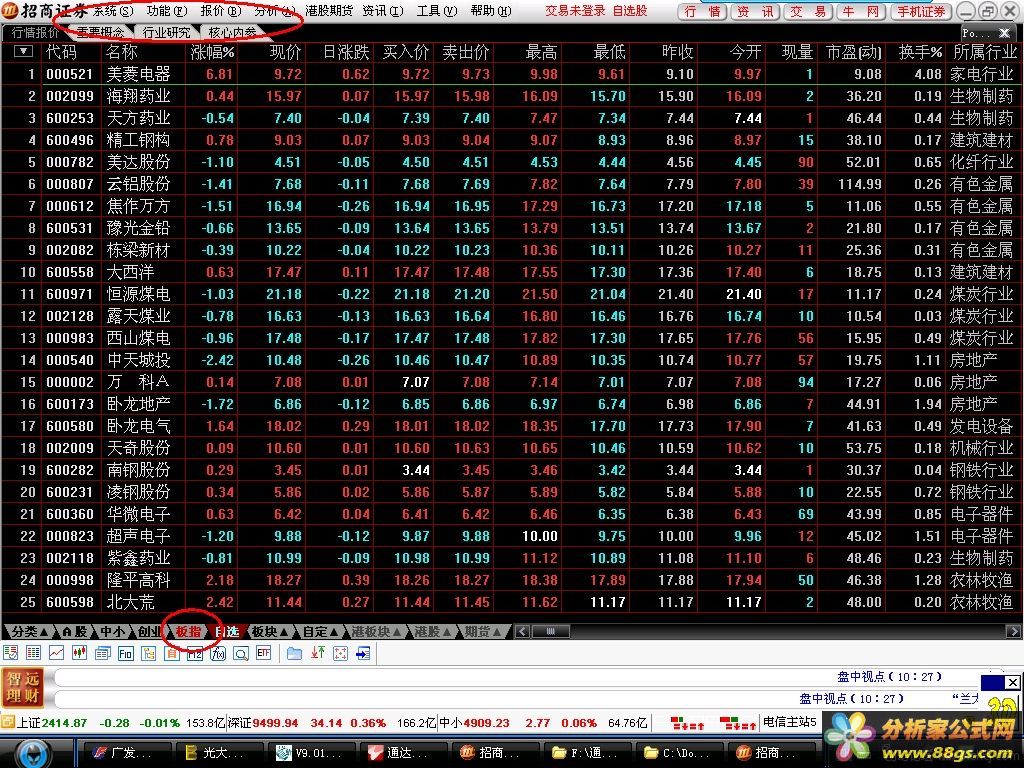Screen dimensions: 1024x768
Task: Open the 港股期货 menu
Action: point(329,11)
